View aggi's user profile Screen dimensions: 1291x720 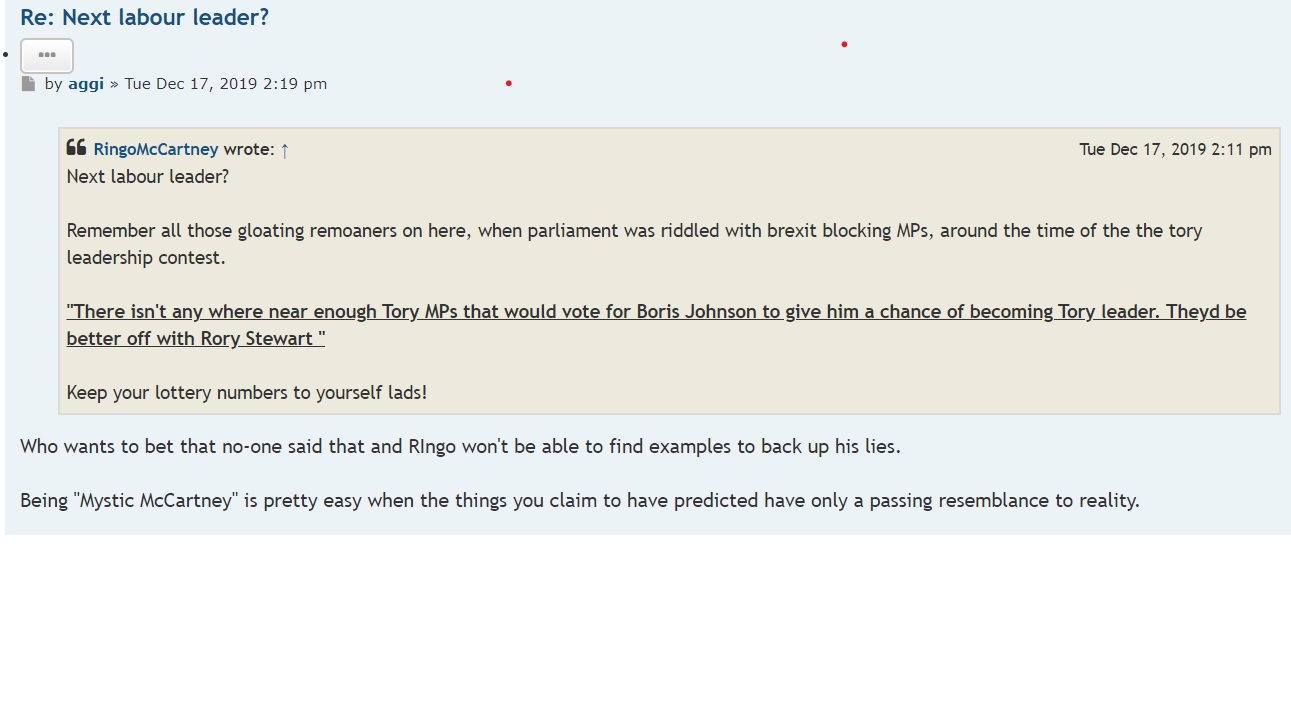(x=86, y=84)
